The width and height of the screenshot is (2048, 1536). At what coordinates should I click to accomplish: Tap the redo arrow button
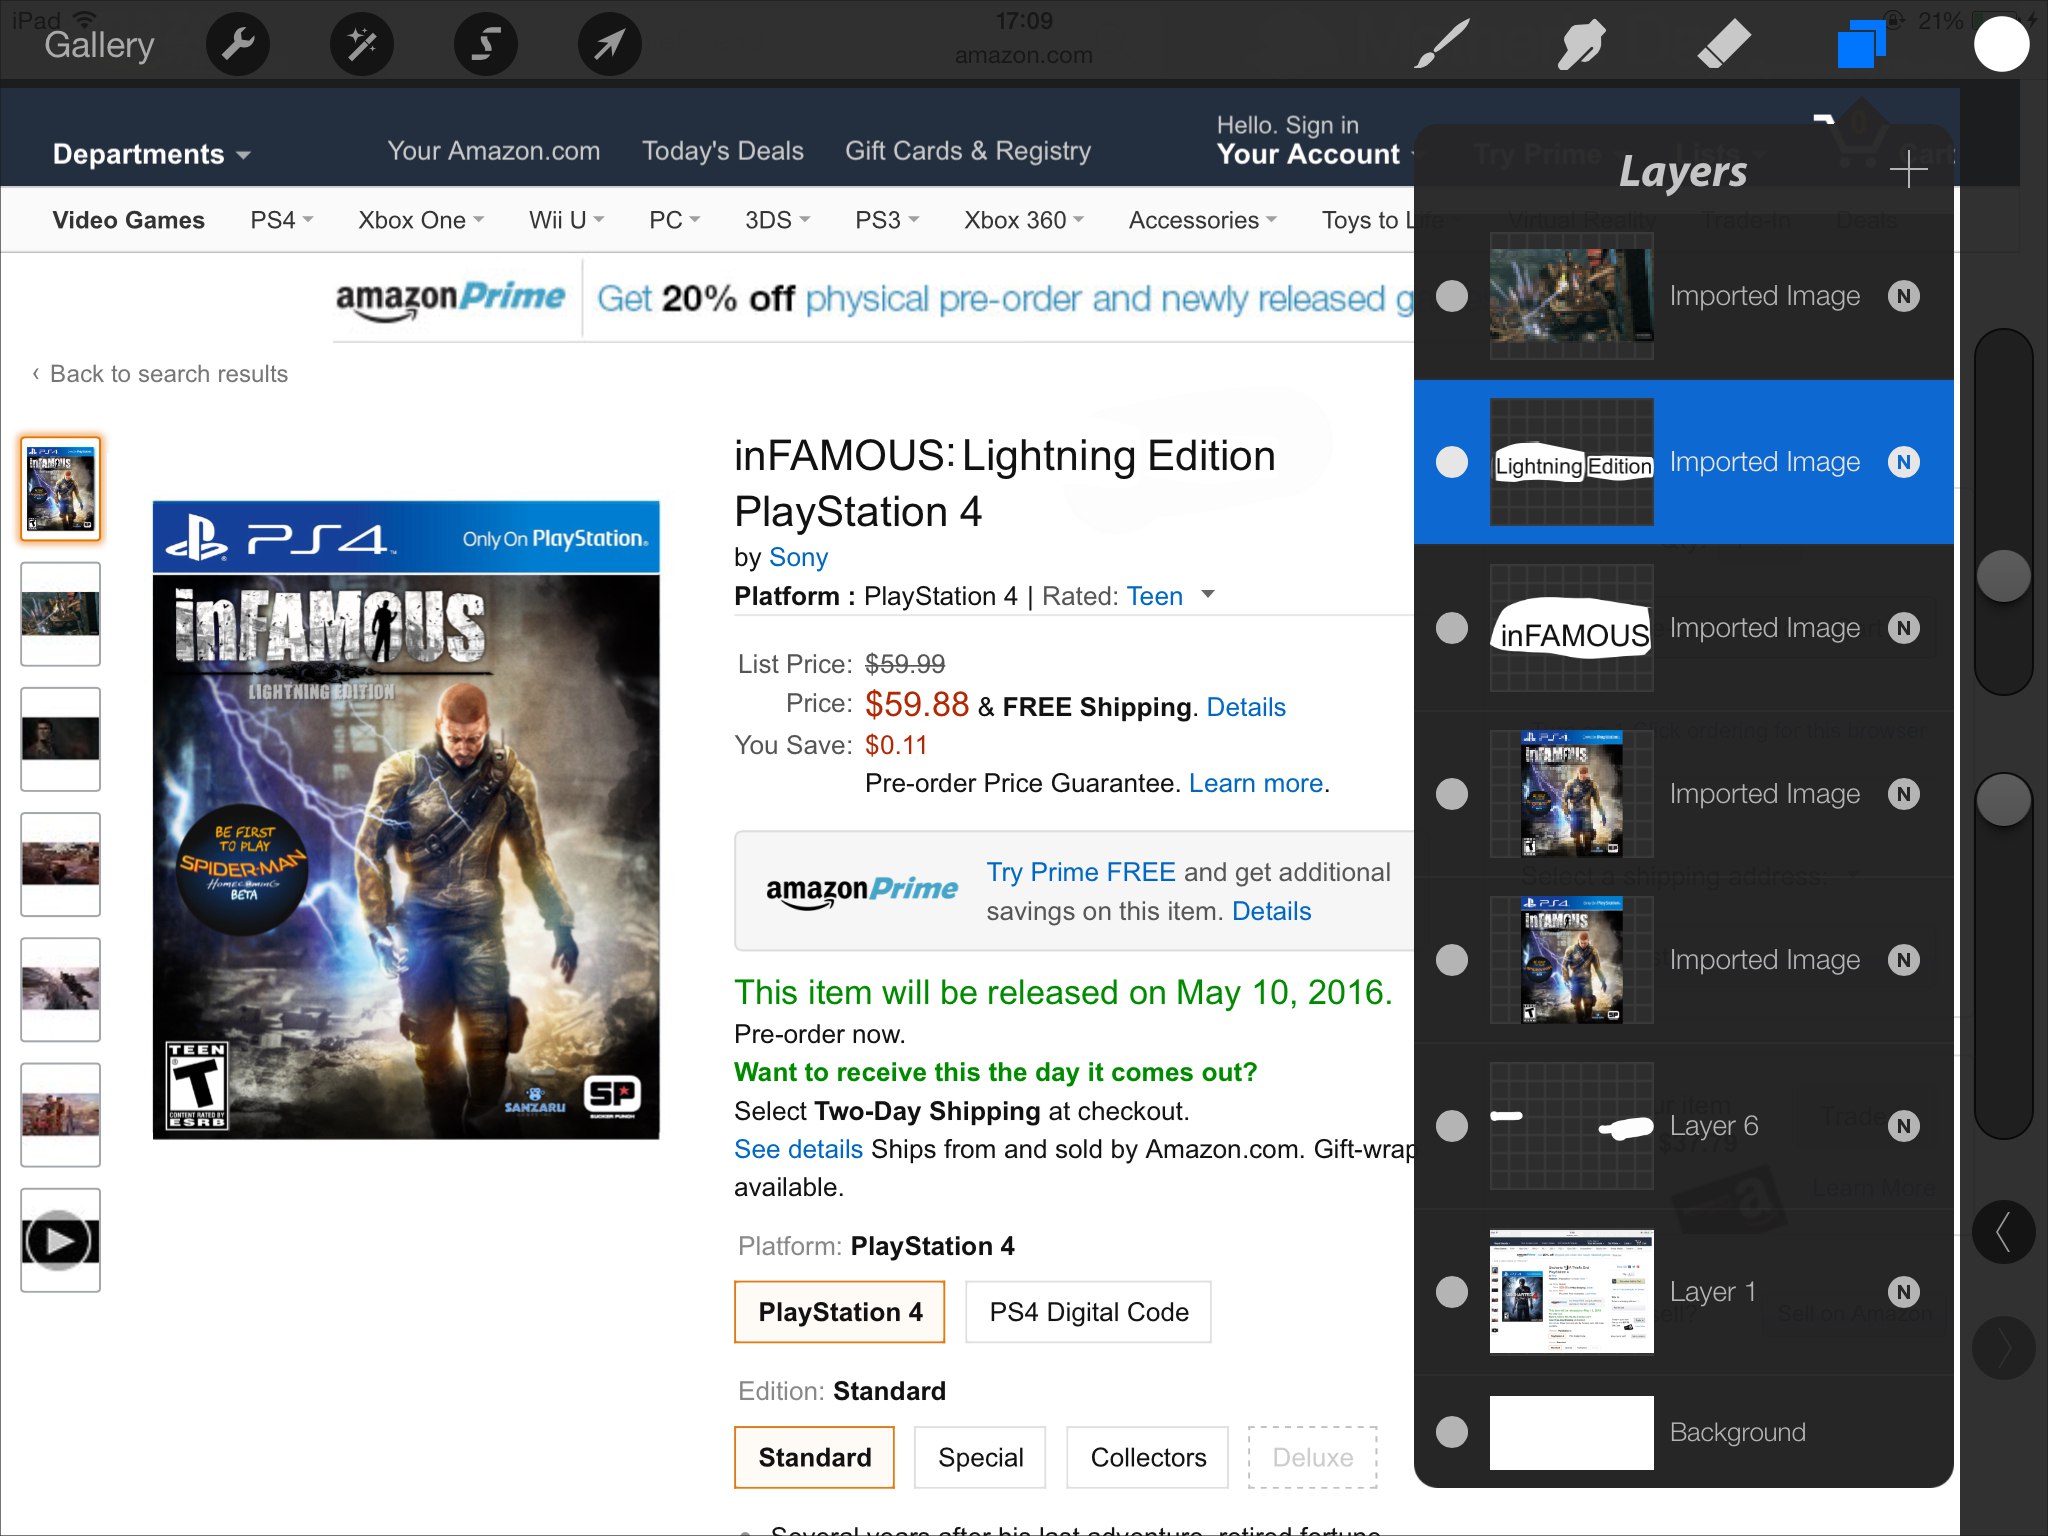point(2003,1349)
